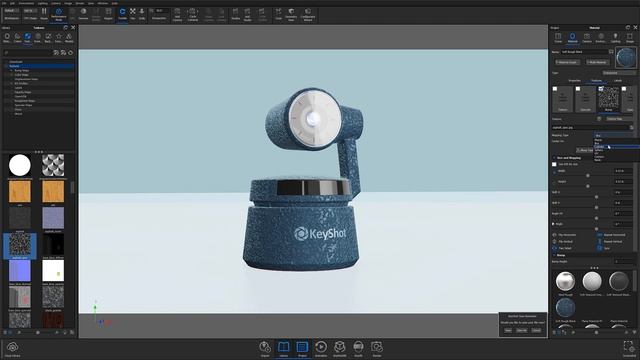Save material to library icon beside Name
Viewport: 640px width, 360px height.
[x=611, y=52]
